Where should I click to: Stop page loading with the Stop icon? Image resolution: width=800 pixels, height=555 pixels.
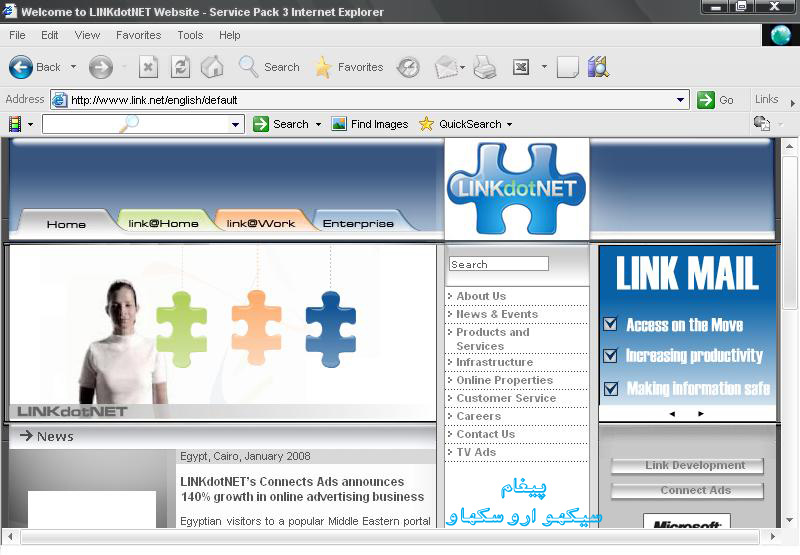coord(148,67)
